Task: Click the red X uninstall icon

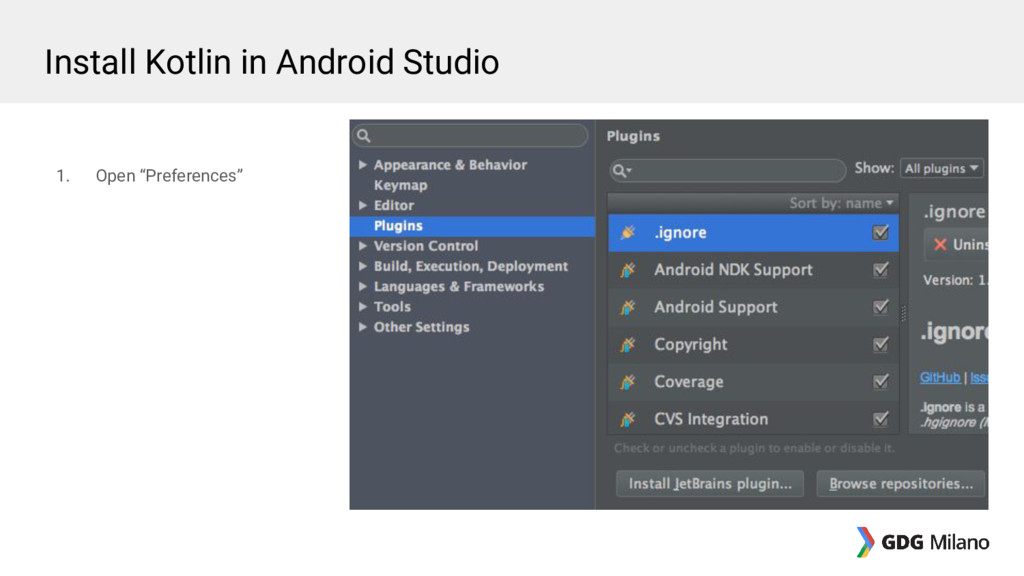Action: point(940,244)
